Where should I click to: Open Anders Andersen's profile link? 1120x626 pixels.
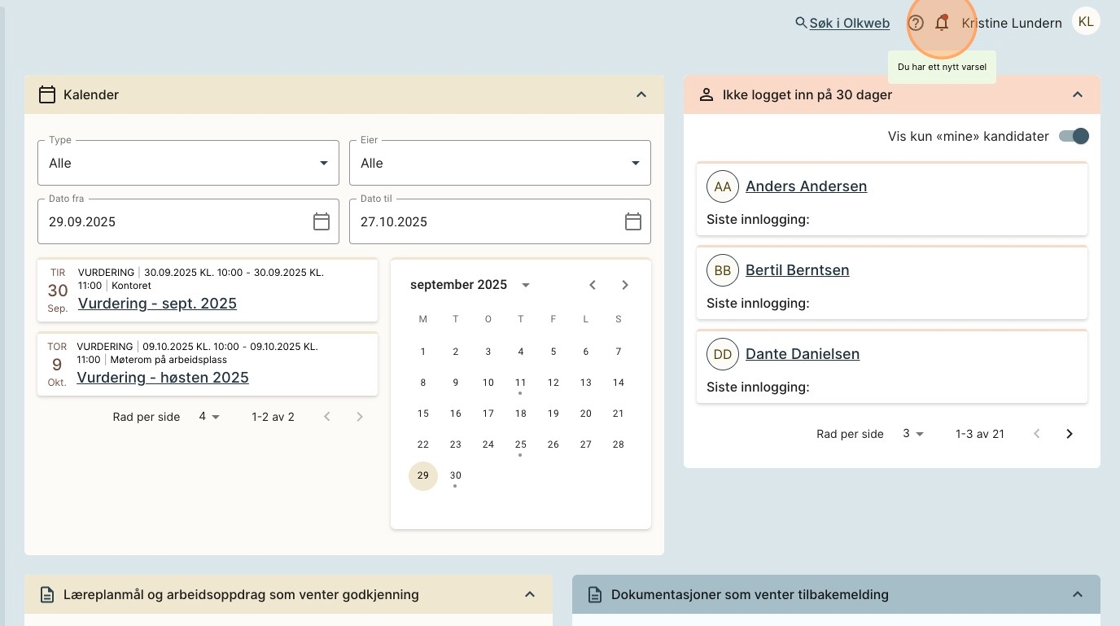806,186
